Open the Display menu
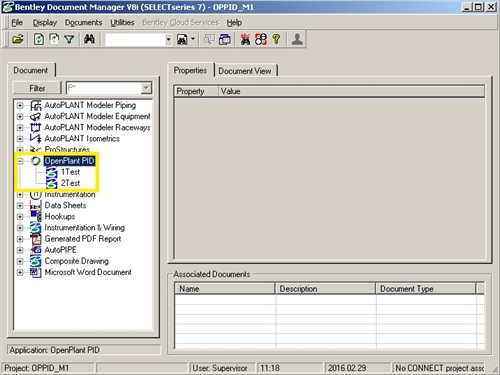The width and height of the screenshot is (500, 375). click(45, 23)
